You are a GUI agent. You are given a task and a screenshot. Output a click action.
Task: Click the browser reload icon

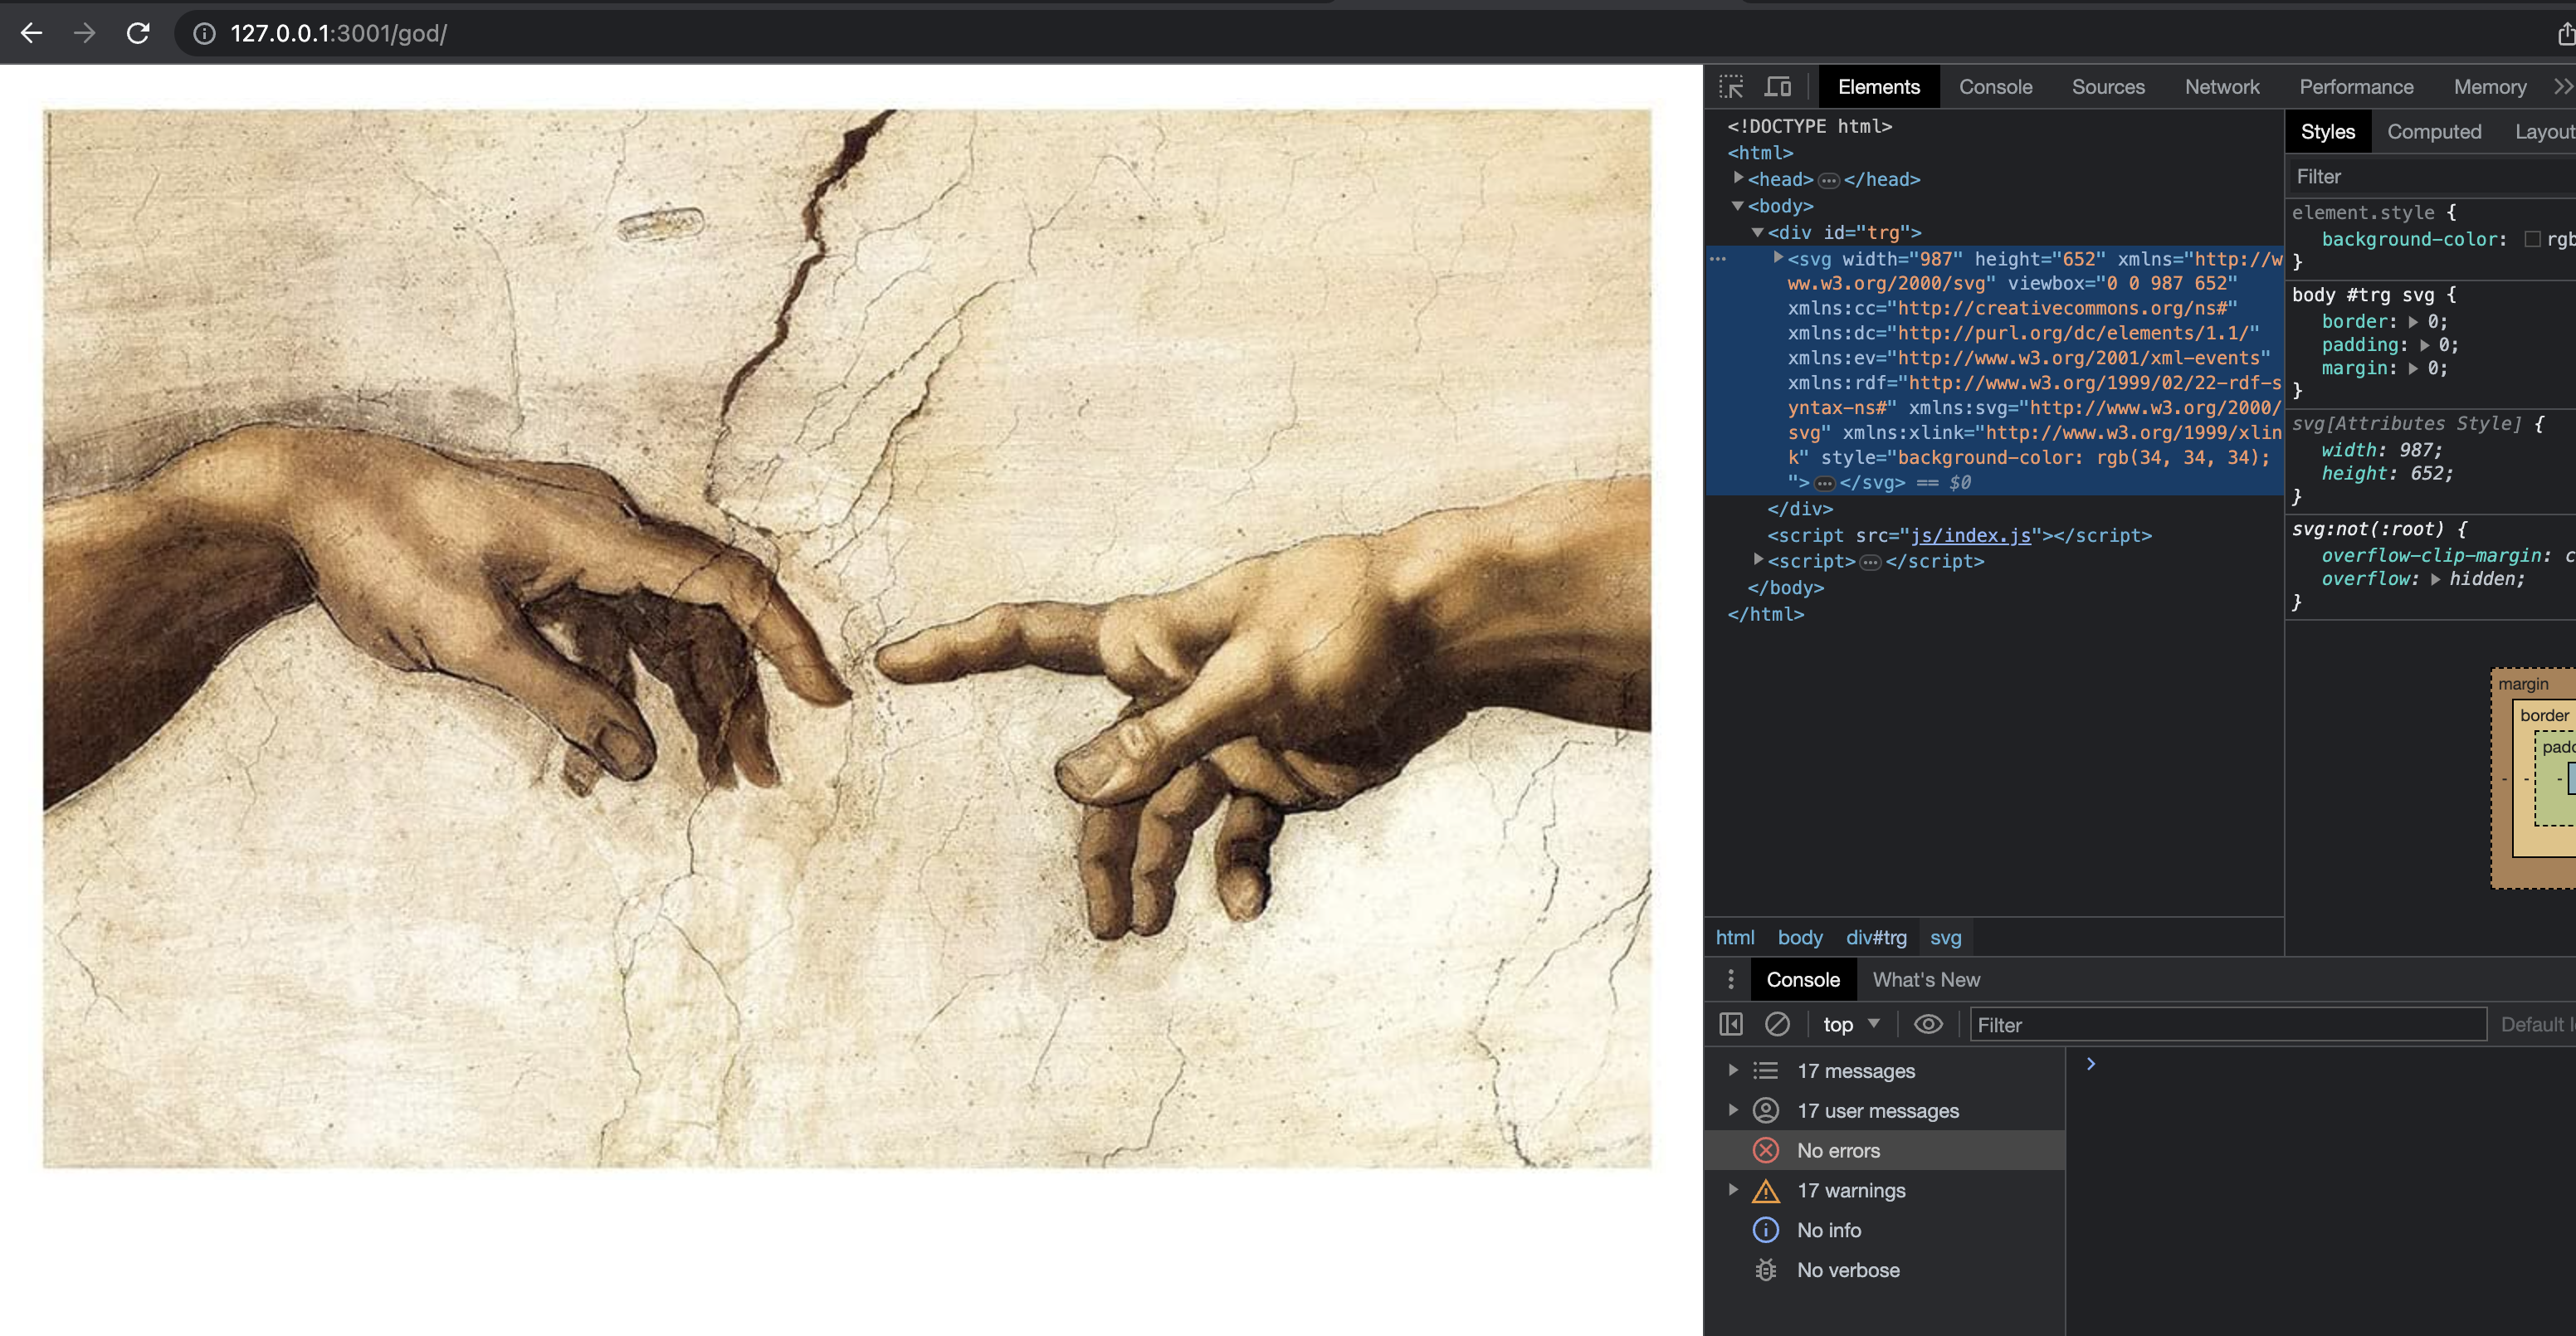point(138,33)
